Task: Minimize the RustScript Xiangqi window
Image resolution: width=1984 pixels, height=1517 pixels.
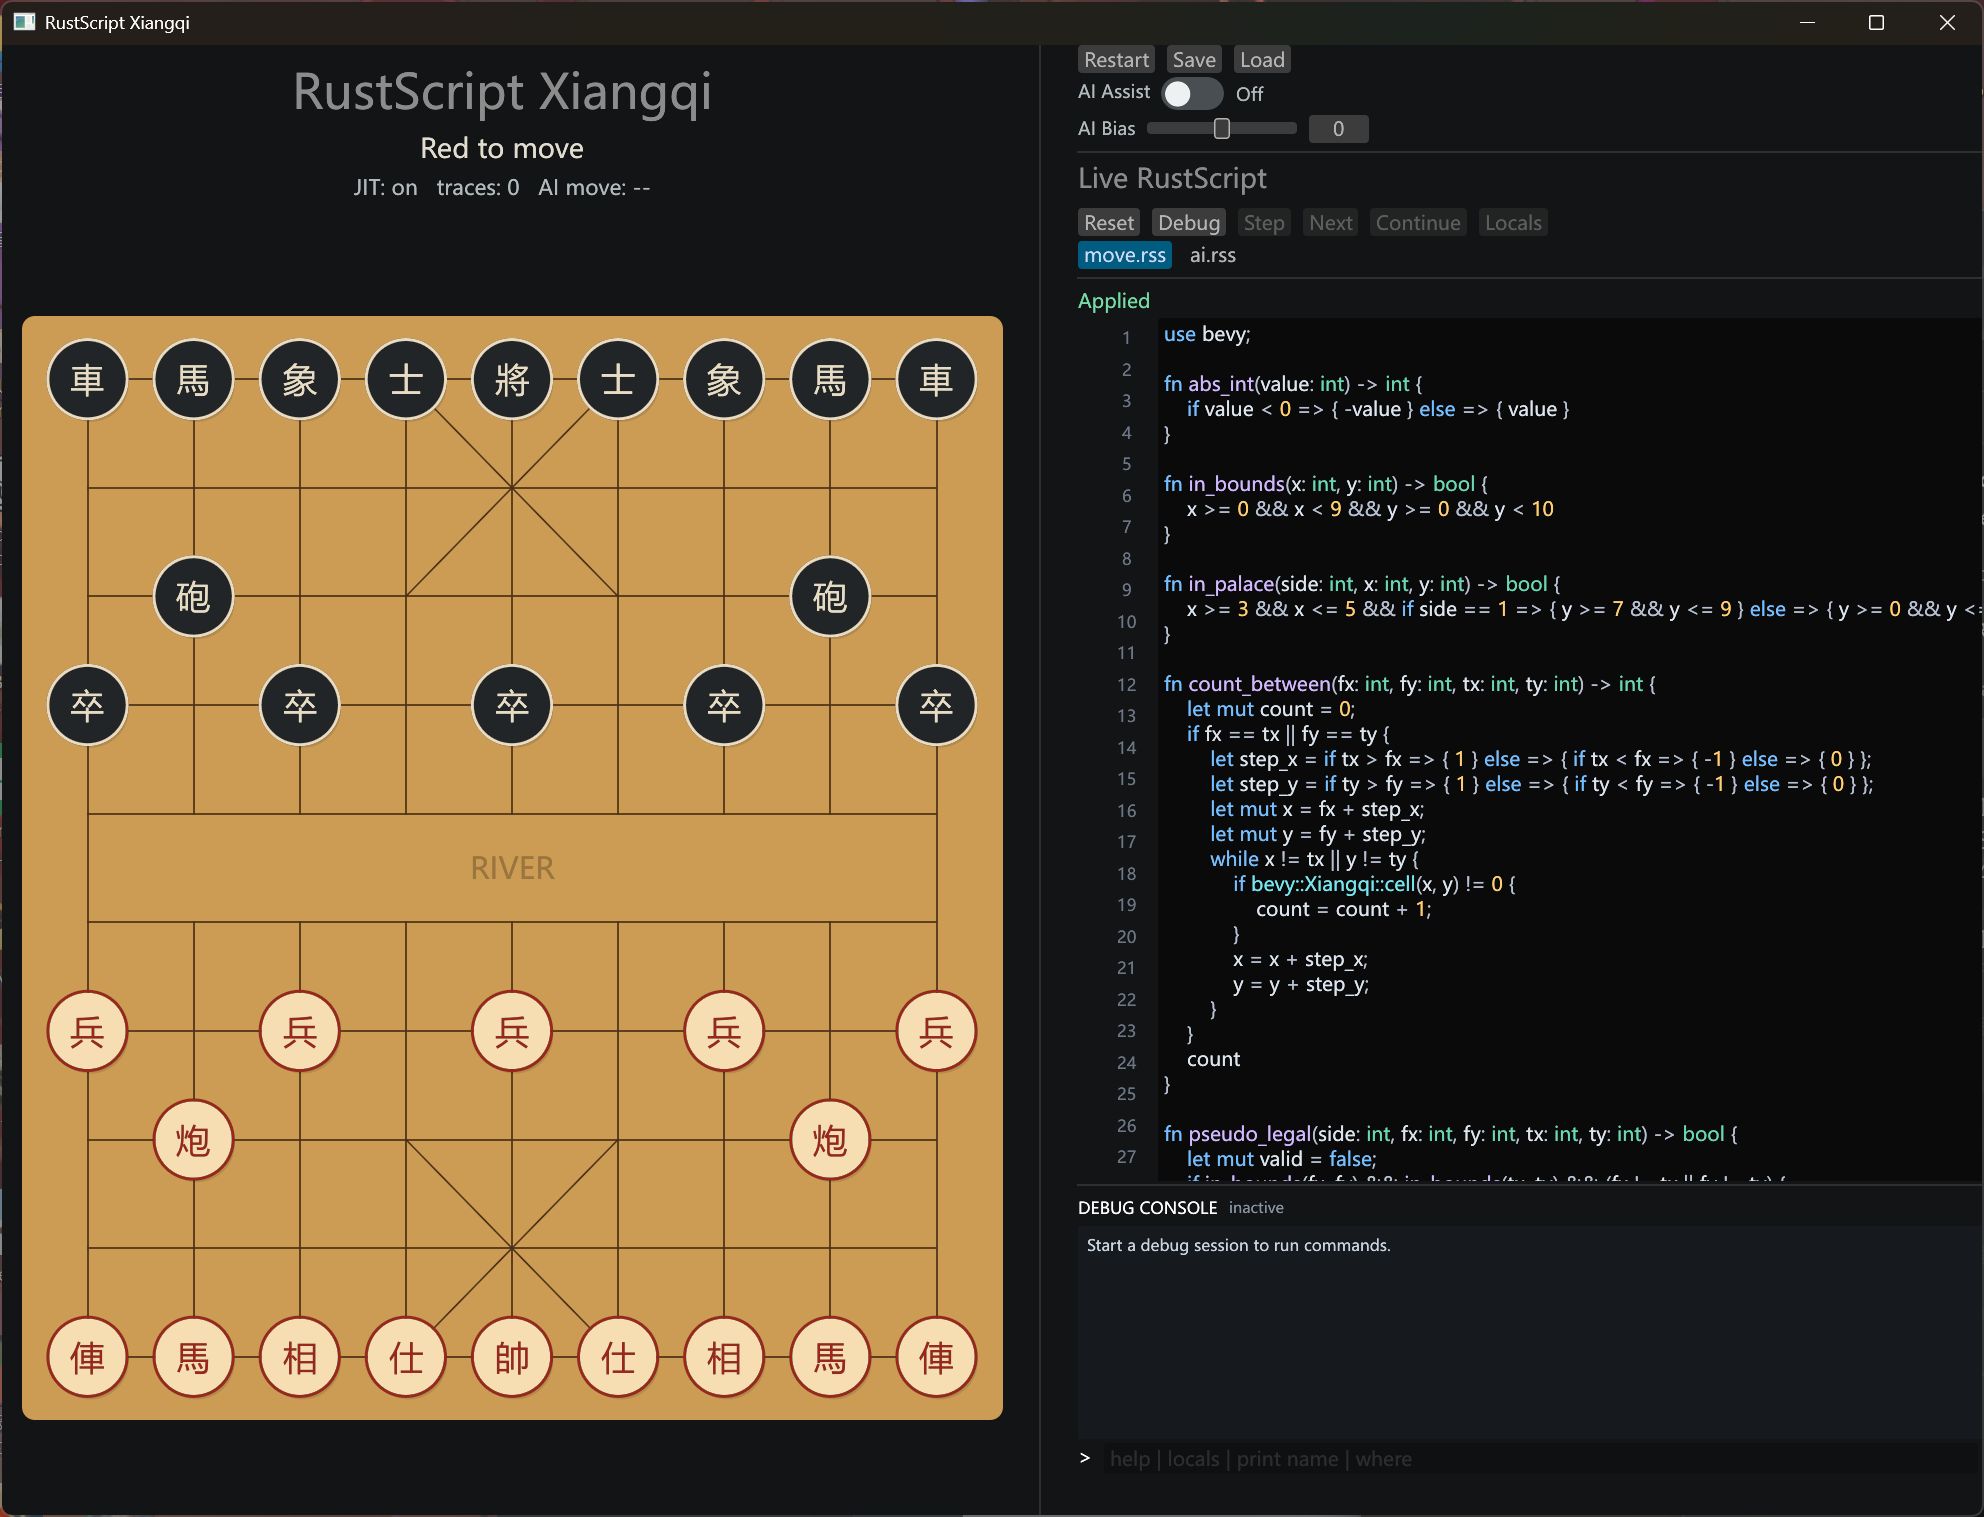Action: [x=1807, y=22]
